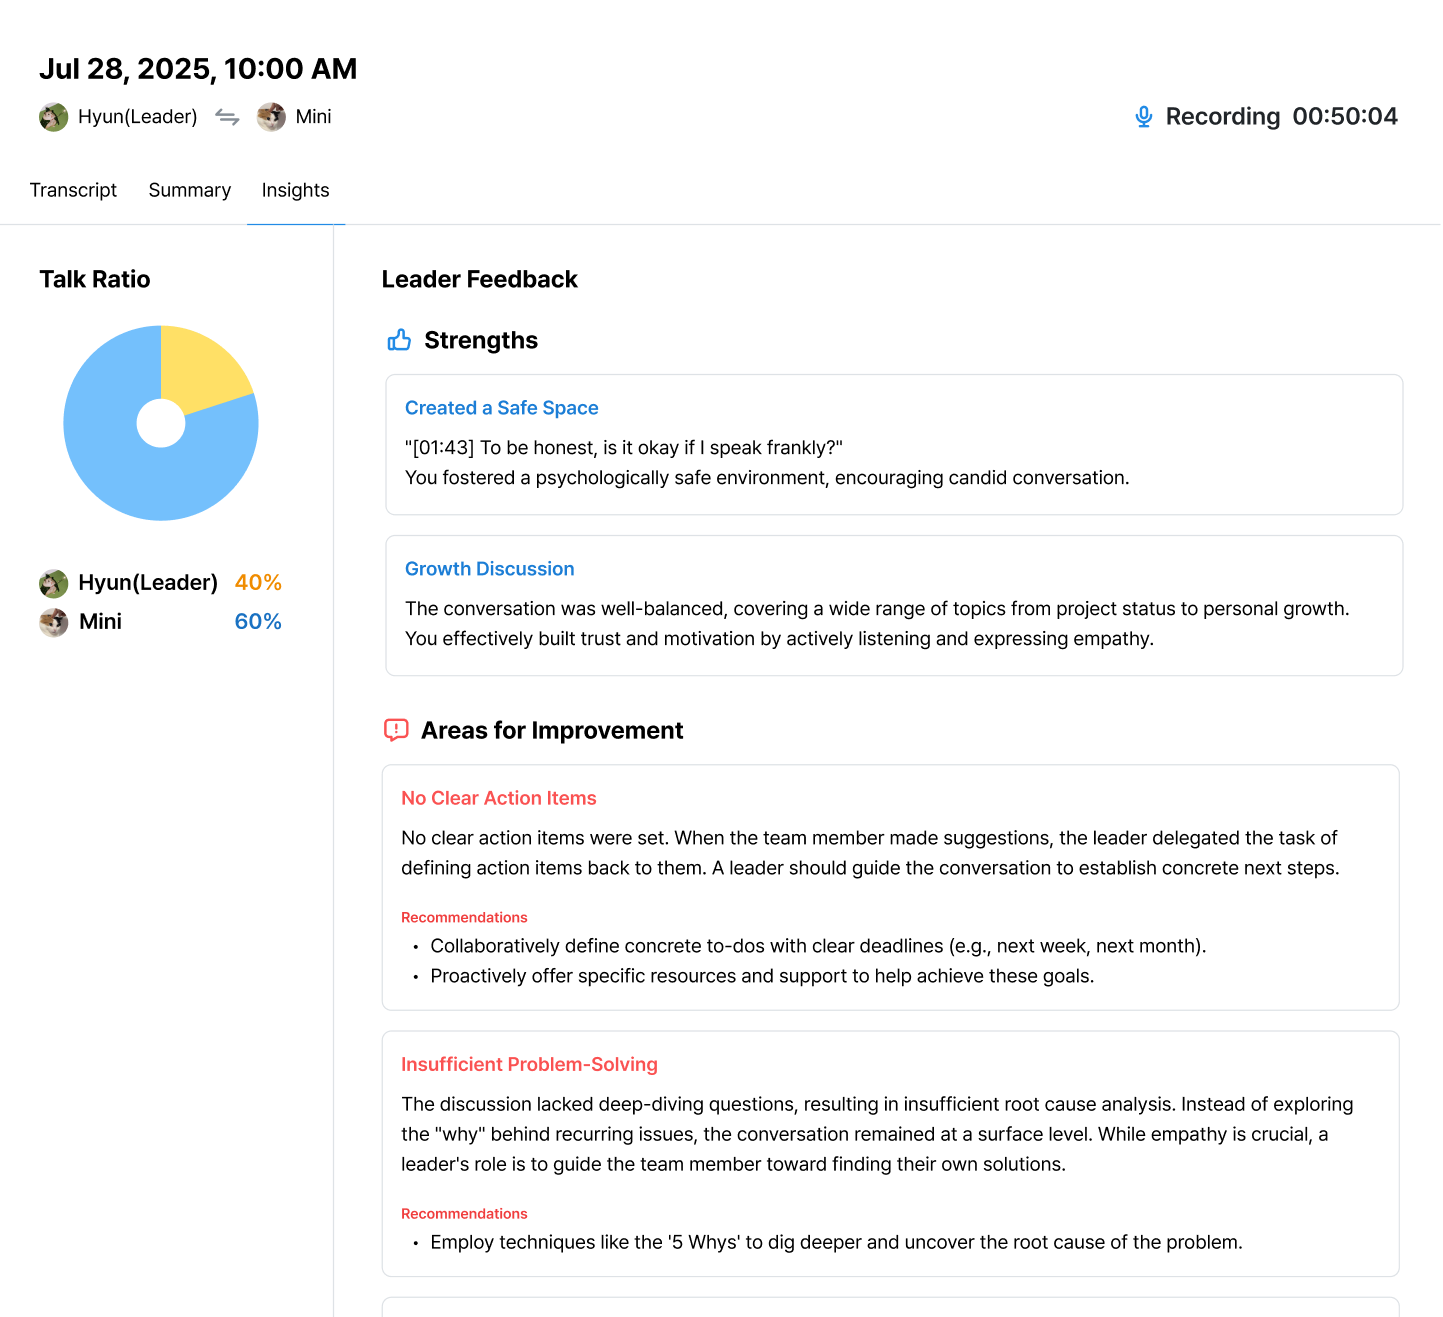
Task: Click the Recording 00:50:04 timer
Action: tap(1281, 117)
